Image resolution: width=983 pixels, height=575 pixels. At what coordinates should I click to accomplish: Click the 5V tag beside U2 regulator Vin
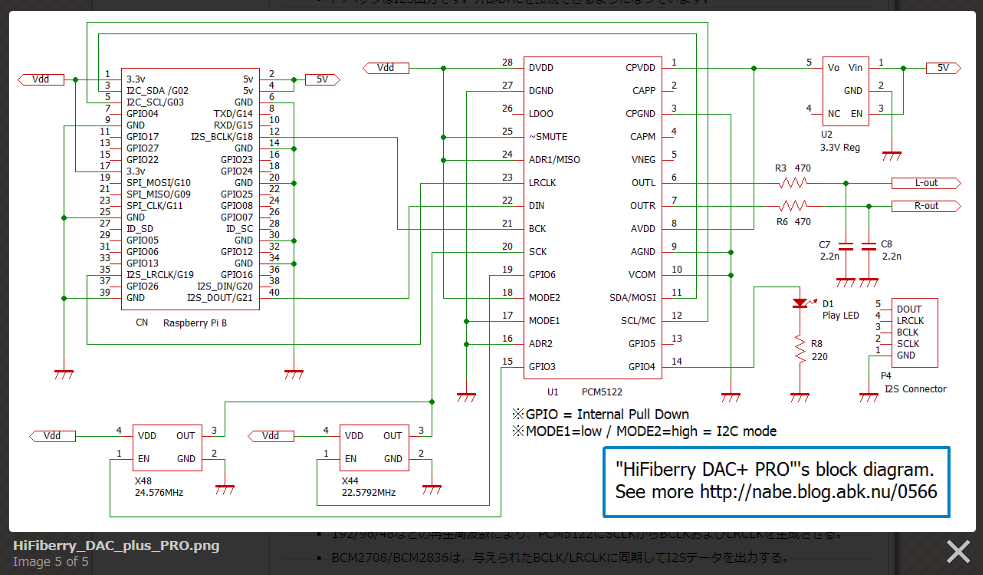pyautogui.click(x=943, y=68)
